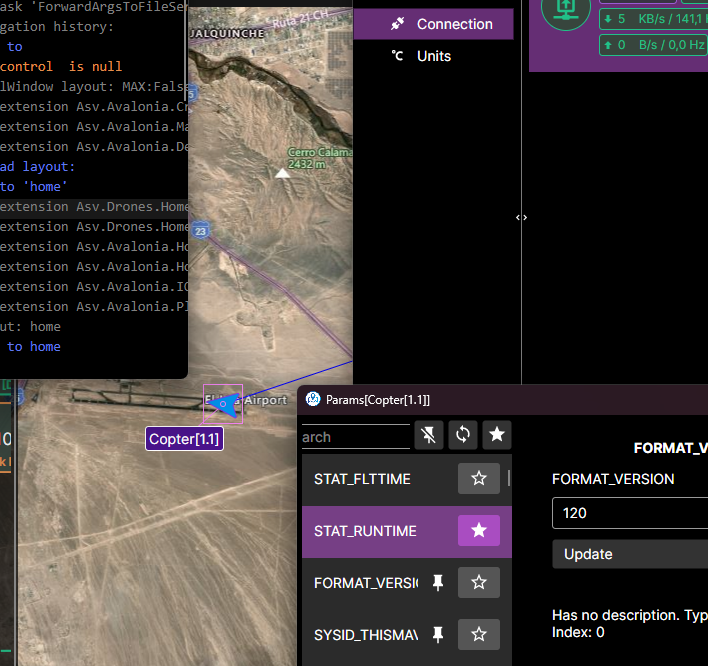Click the pin icon next to FORMAT_VERSION

point(437,582)
